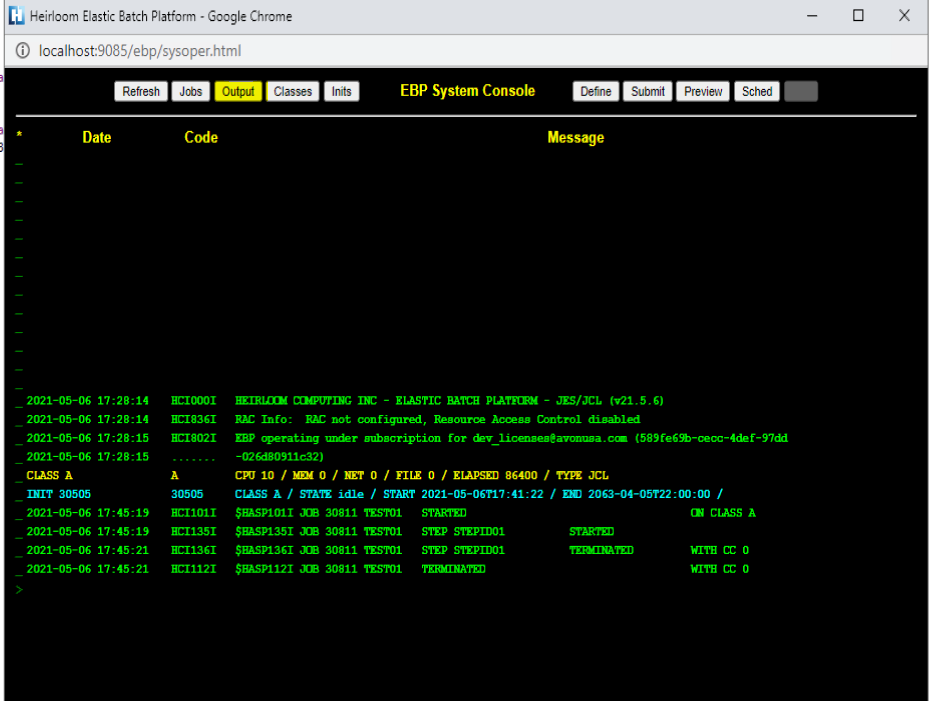
Task: Select the highlighted Output button
Action: click(x=238, y=91)
